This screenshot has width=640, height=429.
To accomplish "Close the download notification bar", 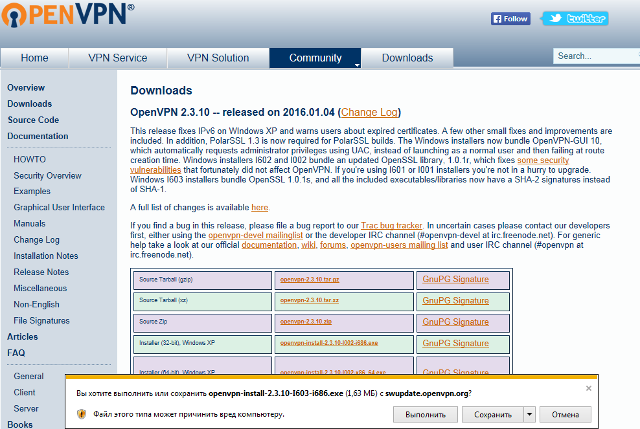I will (589, 388).
